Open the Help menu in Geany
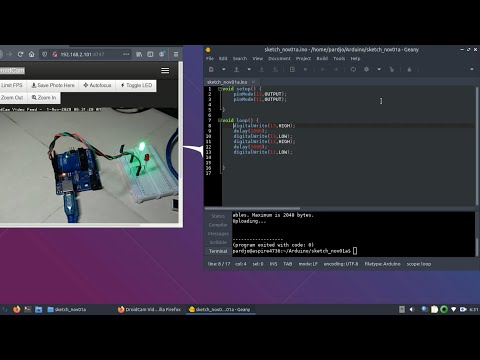 (355, 58)
